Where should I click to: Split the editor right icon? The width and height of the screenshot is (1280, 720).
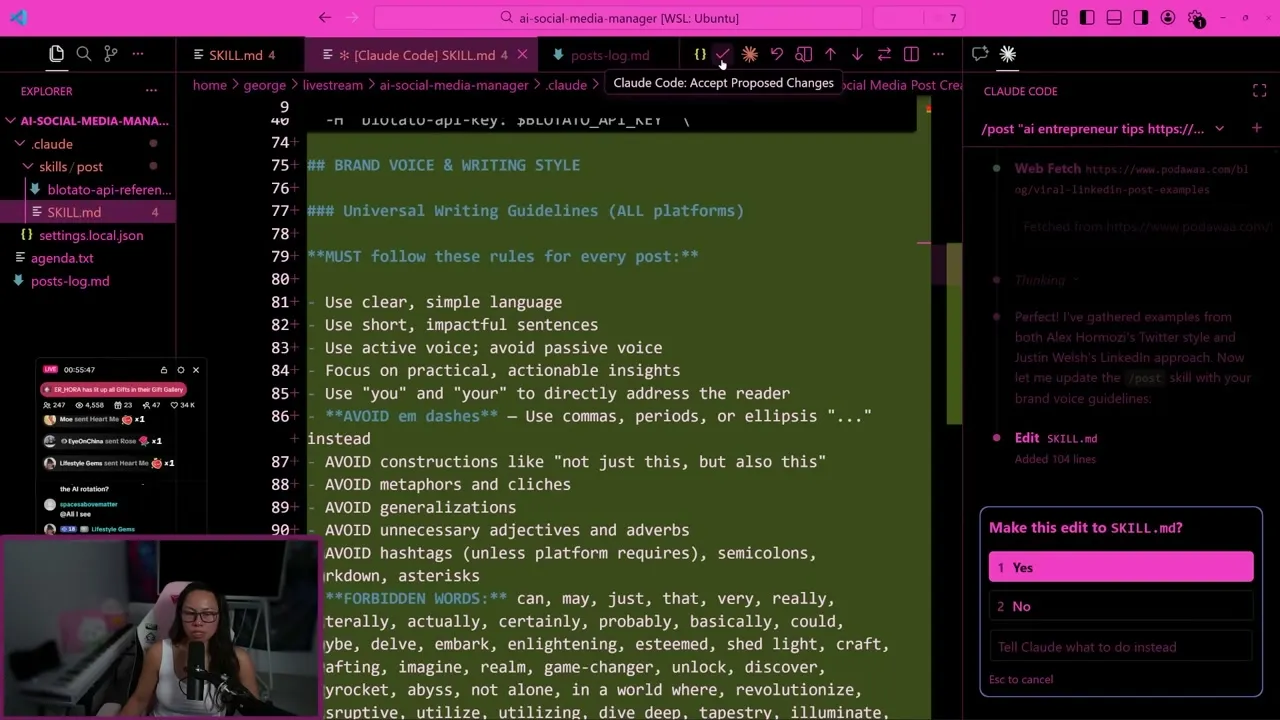coord(911,54)
